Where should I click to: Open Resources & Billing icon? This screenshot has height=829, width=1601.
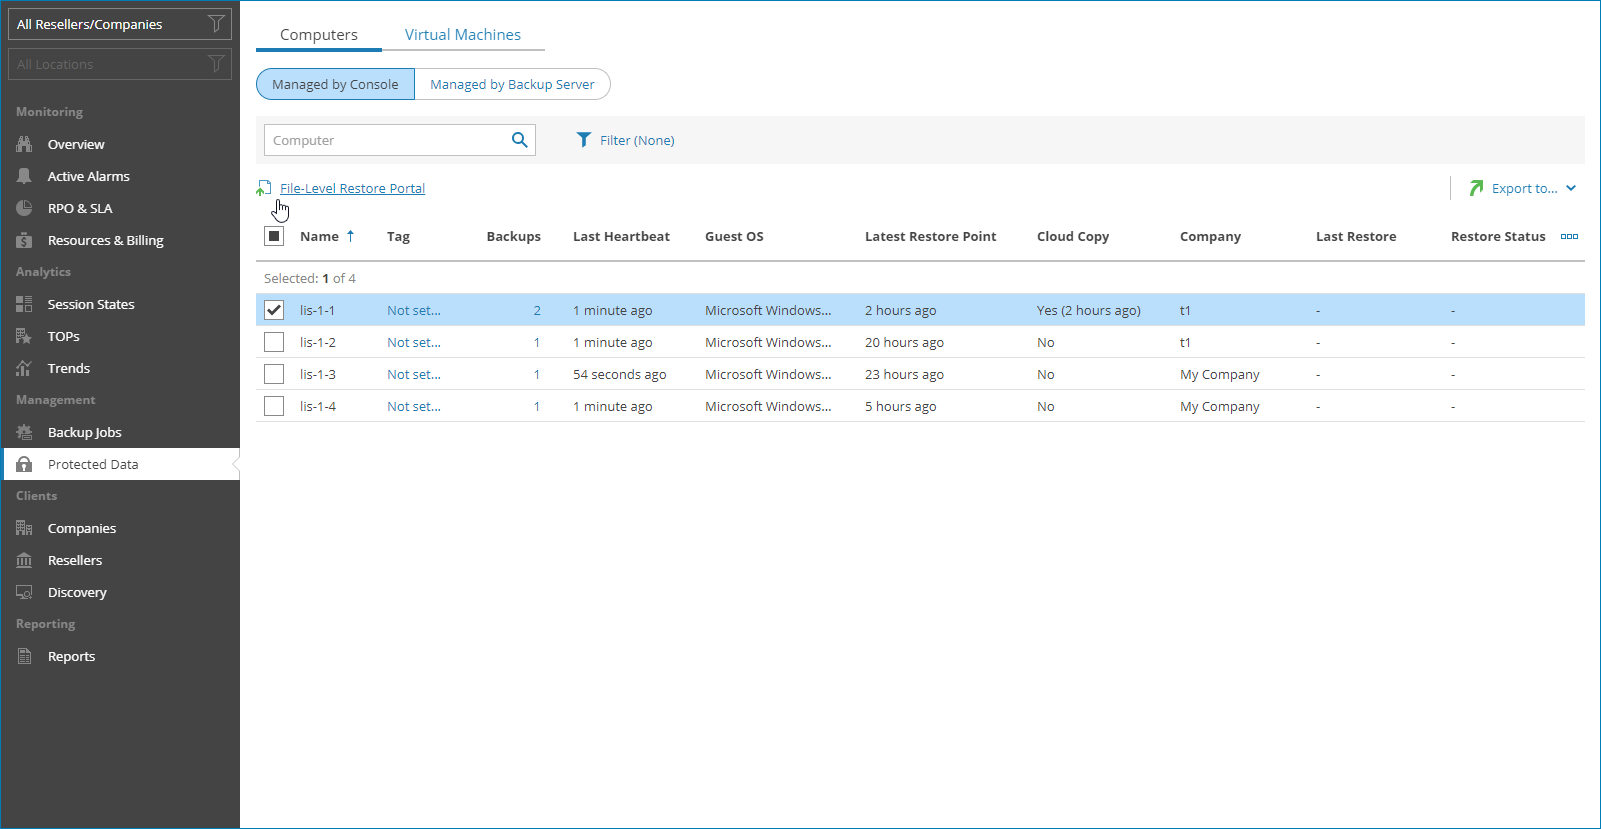24,240
